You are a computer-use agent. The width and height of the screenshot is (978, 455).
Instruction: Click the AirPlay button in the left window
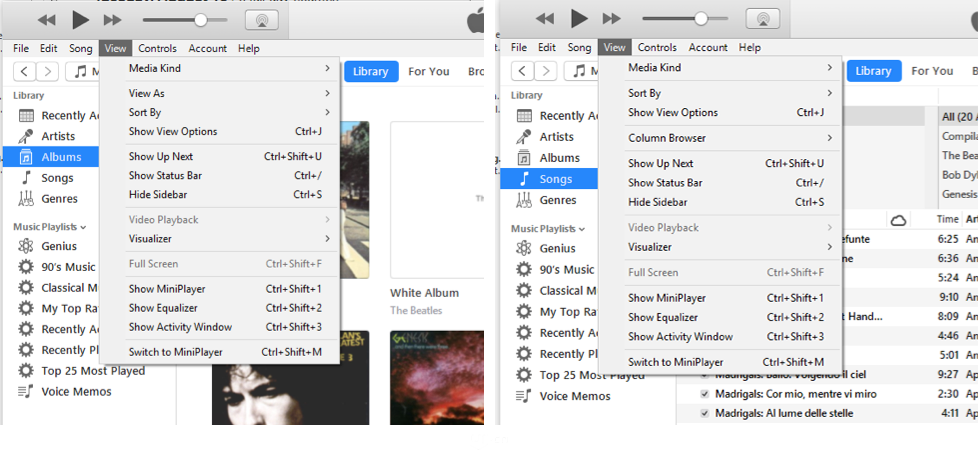262,20
